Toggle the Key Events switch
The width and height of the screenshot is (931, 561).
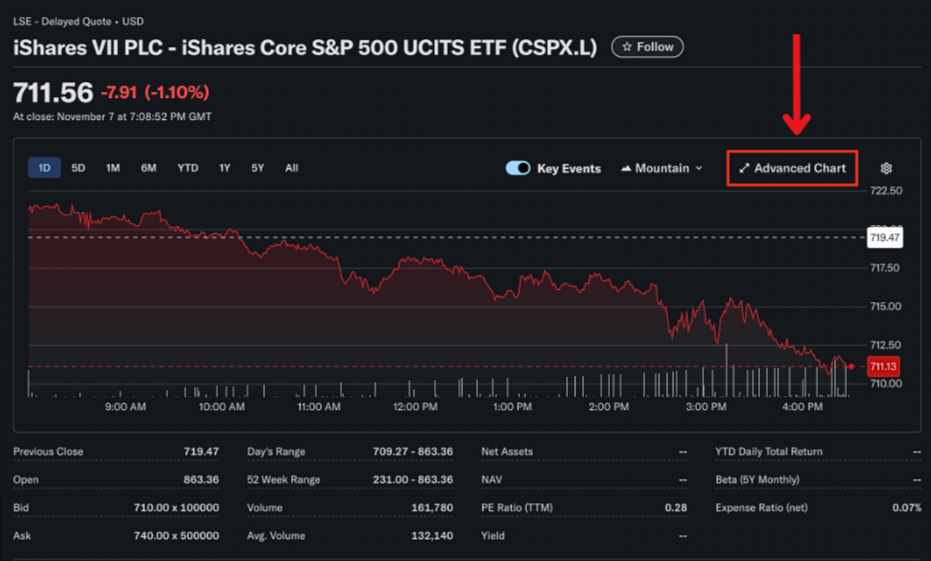click(x=518, y=168)
